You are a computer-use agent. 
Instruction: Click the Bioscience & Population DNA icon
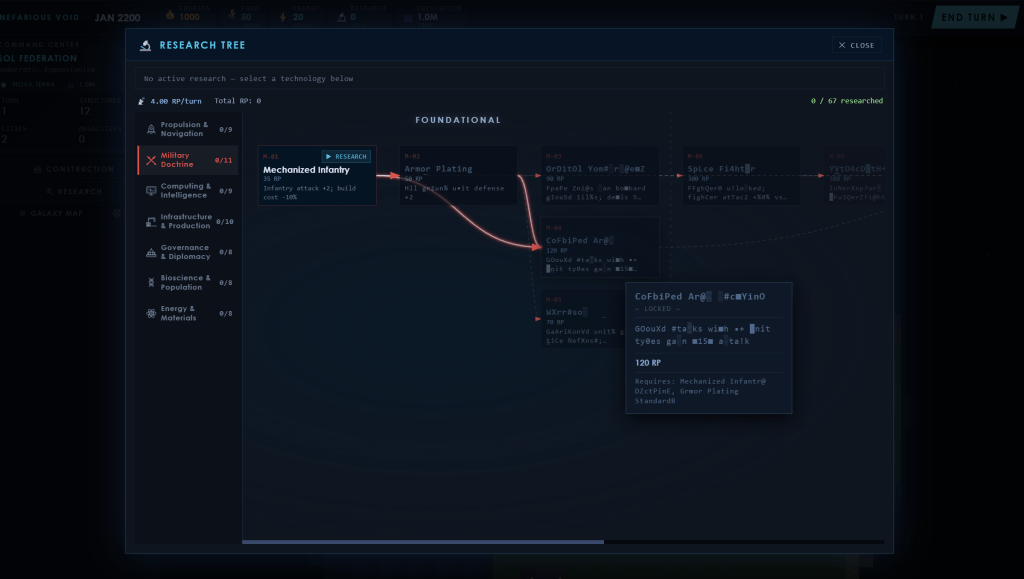point(151,282)
